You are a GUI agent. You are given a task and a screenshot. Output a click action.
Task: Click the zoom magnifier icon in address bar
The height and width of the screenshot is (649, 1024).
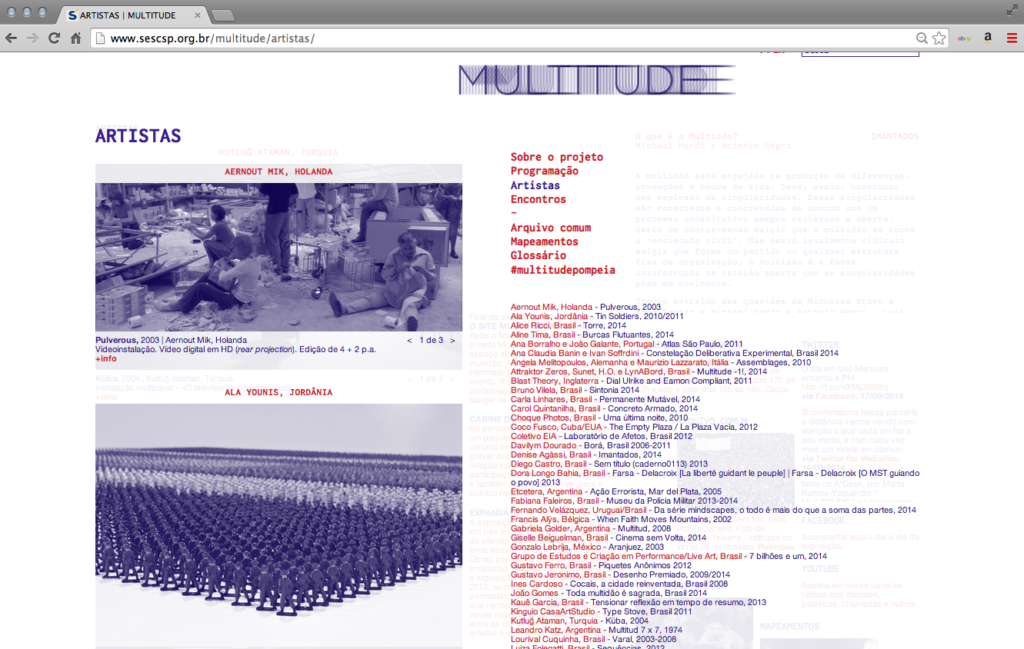pyautogui.click(x=921, y=39)
